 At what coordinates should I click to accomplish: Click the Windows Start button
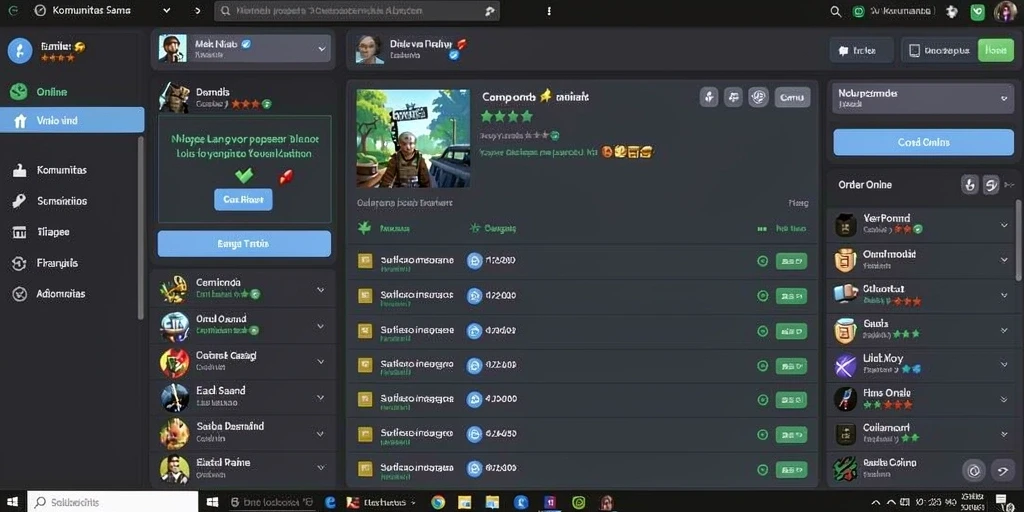tap(12, 502)
